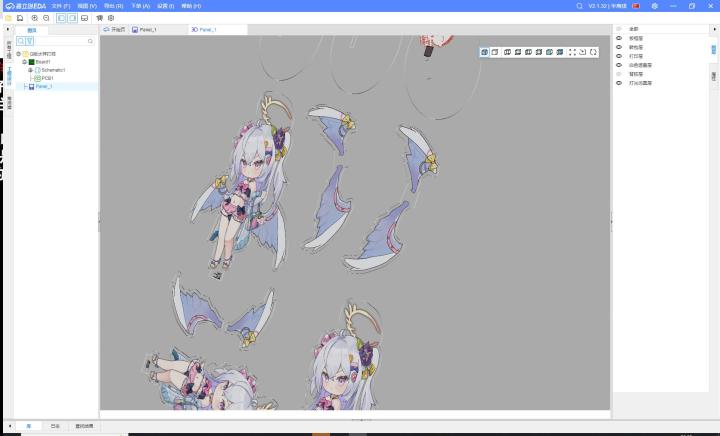Viewport: 720px width, 436px height.
Task: Collapse the Board1 tree node
Action: click(24, 62)
